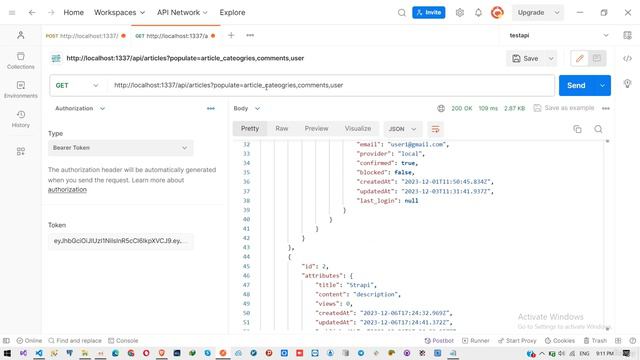Image resolution: width=640 pixels, height=360 pixels.
Task: Open the Send options arrow
Action: coord(602,85)
